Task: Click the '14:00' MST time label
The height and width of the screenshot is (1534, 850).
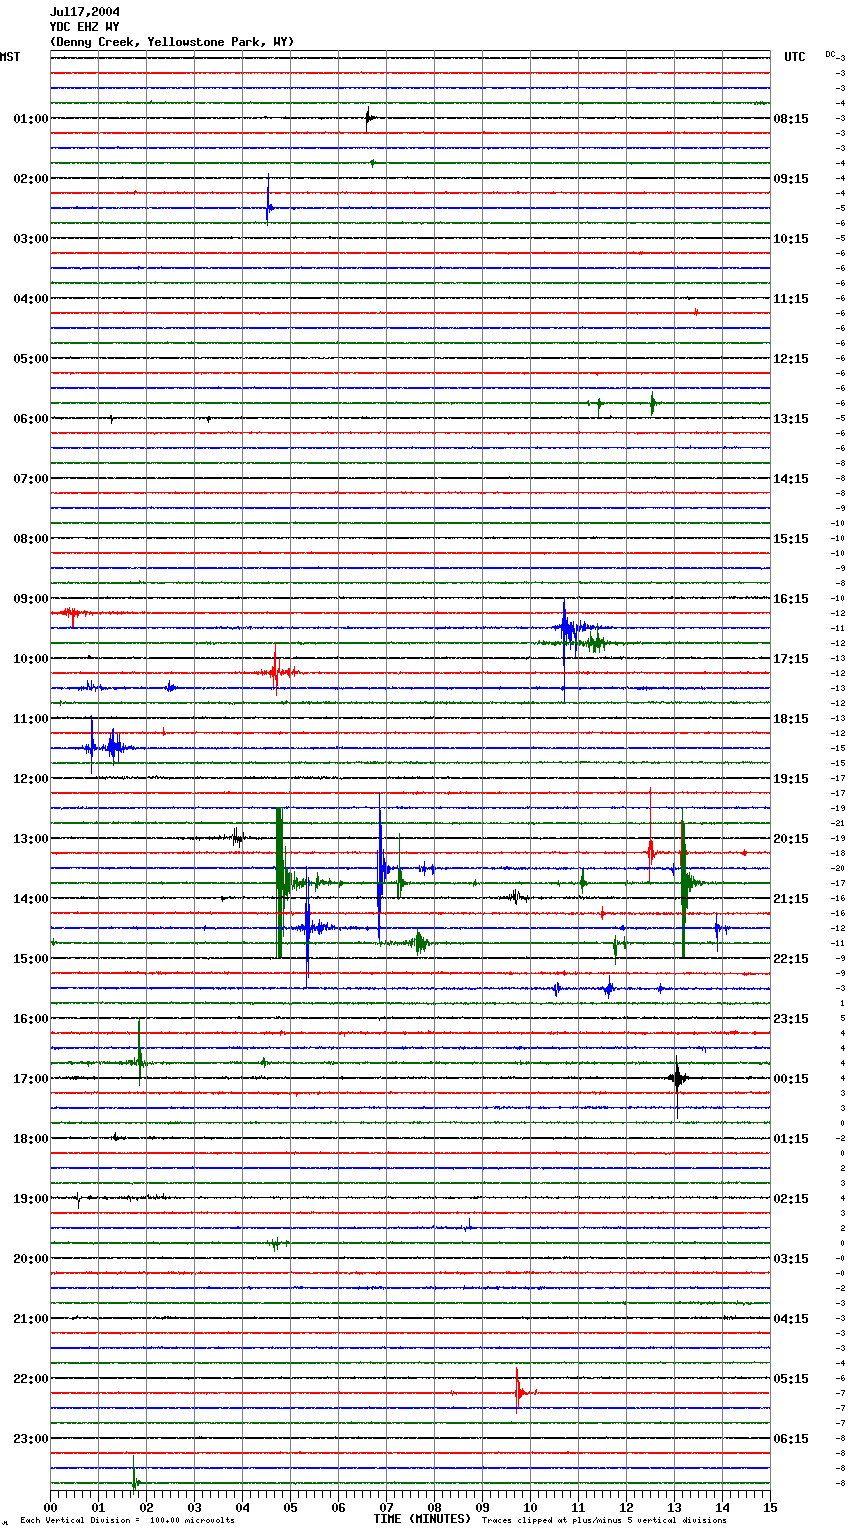Action: coord(30,899)
